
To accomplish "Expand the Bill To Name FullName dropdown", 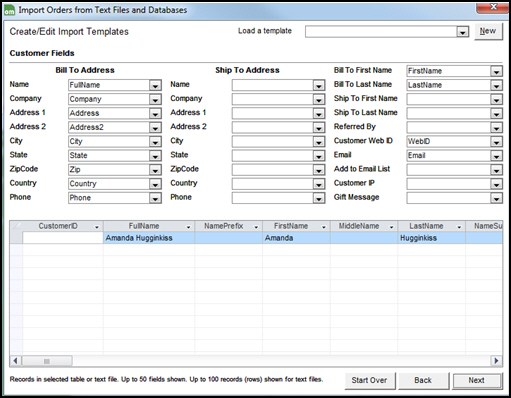I will point(155,85).
